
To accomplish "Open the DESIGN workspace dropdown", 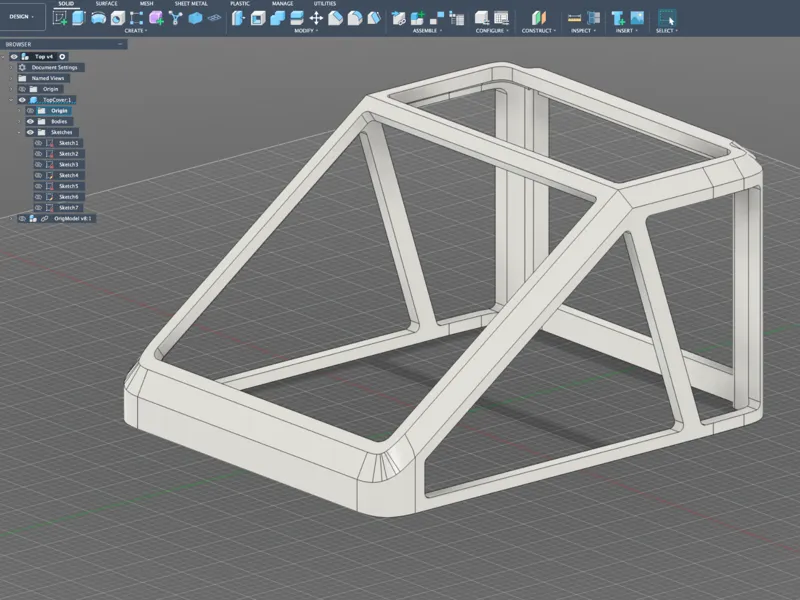I will click(22, 17).
